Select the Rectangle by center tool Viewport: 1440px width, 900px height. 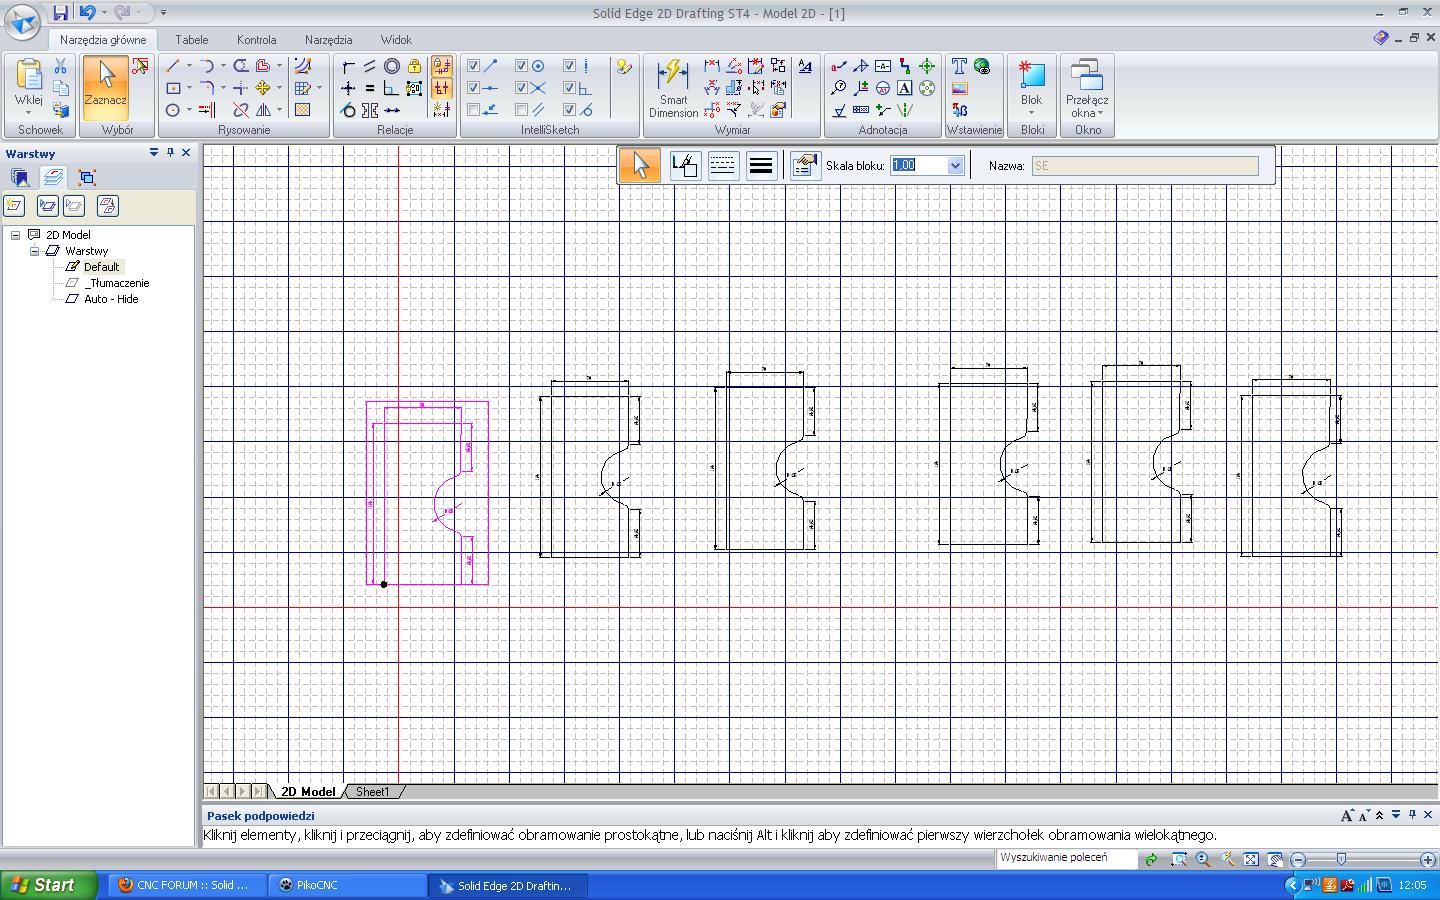[172, 88]
